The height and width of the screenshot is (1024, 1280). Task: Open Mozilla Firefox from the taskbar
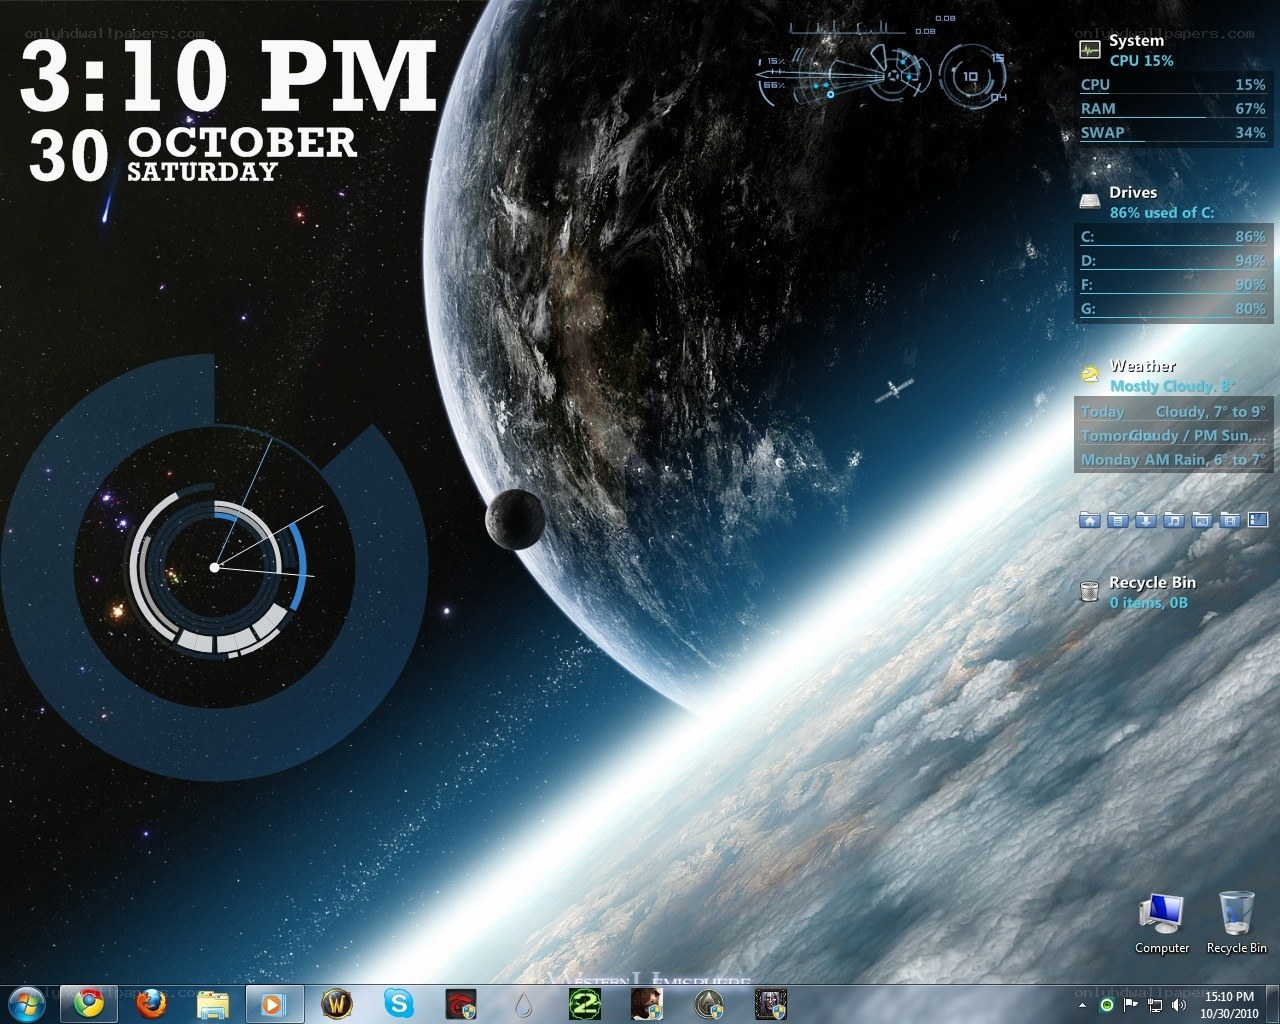(x=151, y=1003)
